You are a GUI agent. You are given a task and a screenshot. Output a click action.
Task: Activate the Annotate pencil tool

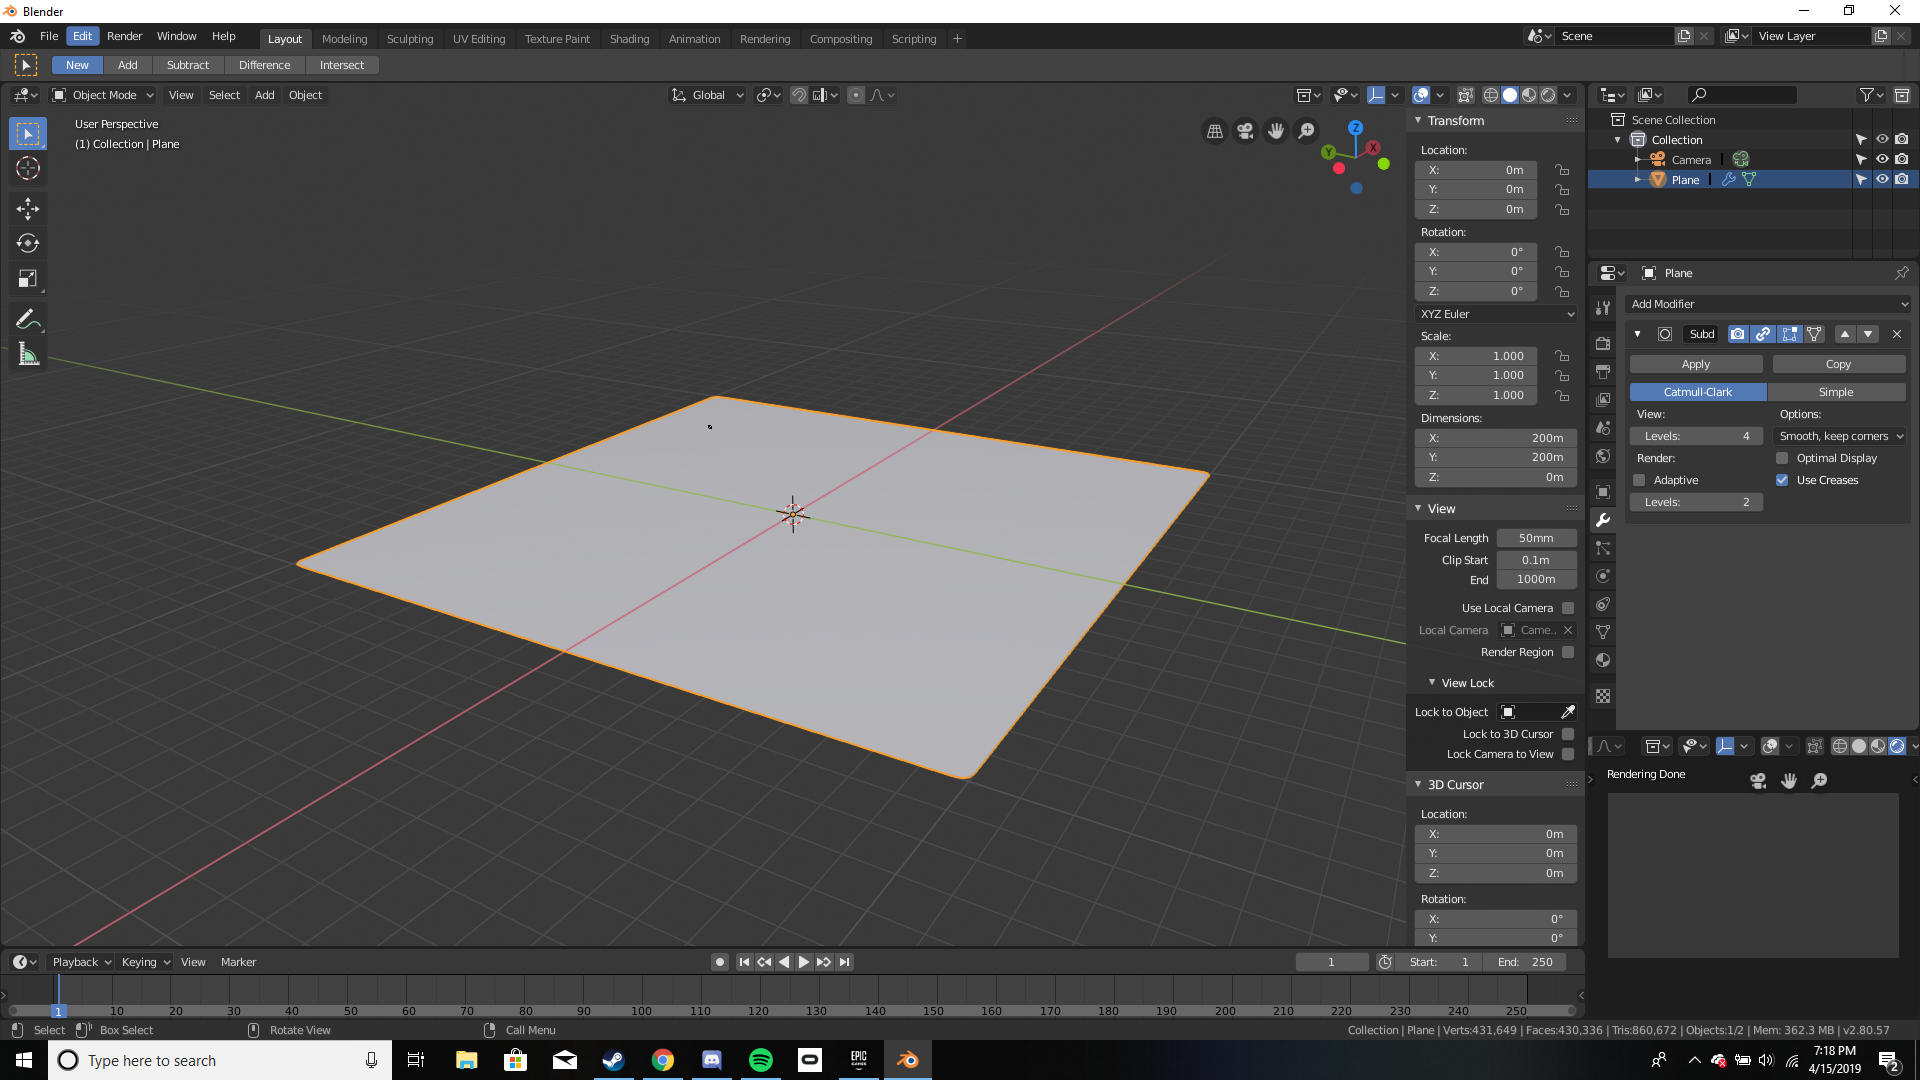click(x=28, y=319)
